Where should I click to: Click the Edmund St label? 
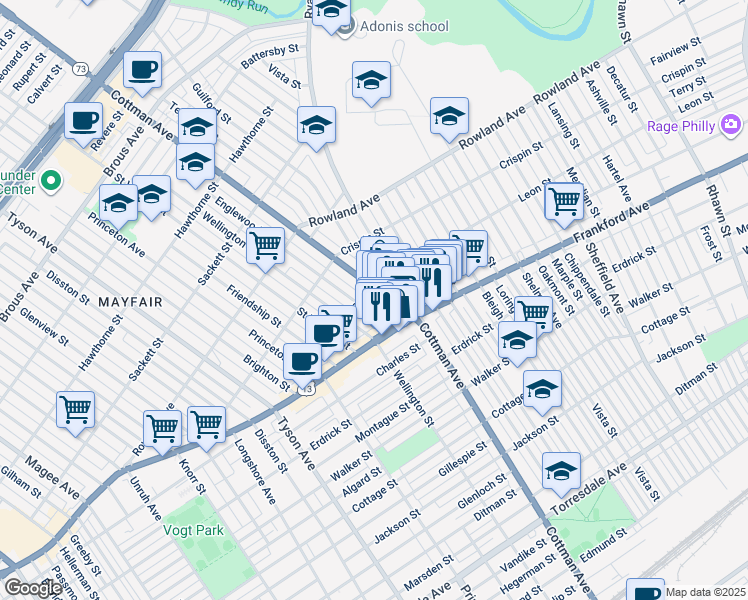pyautogui.click(x=603, y=545)
